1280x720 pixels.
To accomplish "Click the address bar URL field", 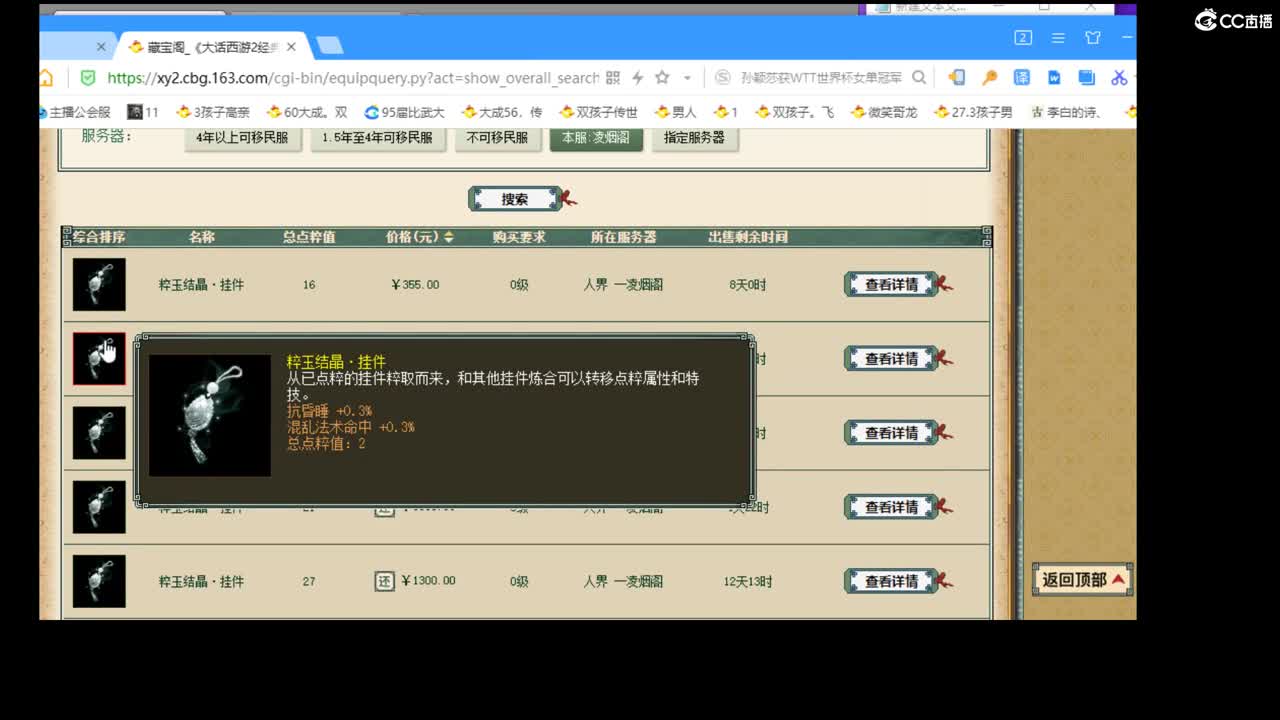I will click(353, 78).
